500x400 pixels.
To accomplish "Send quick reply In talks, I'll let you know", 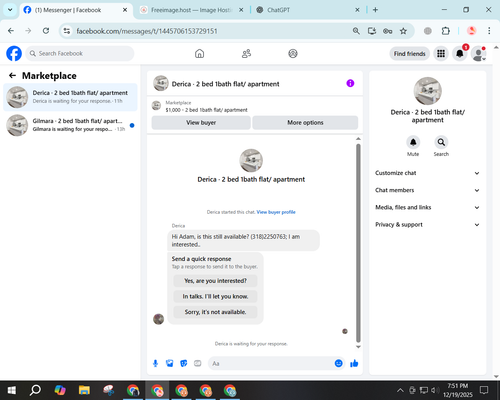I will 215,296.
